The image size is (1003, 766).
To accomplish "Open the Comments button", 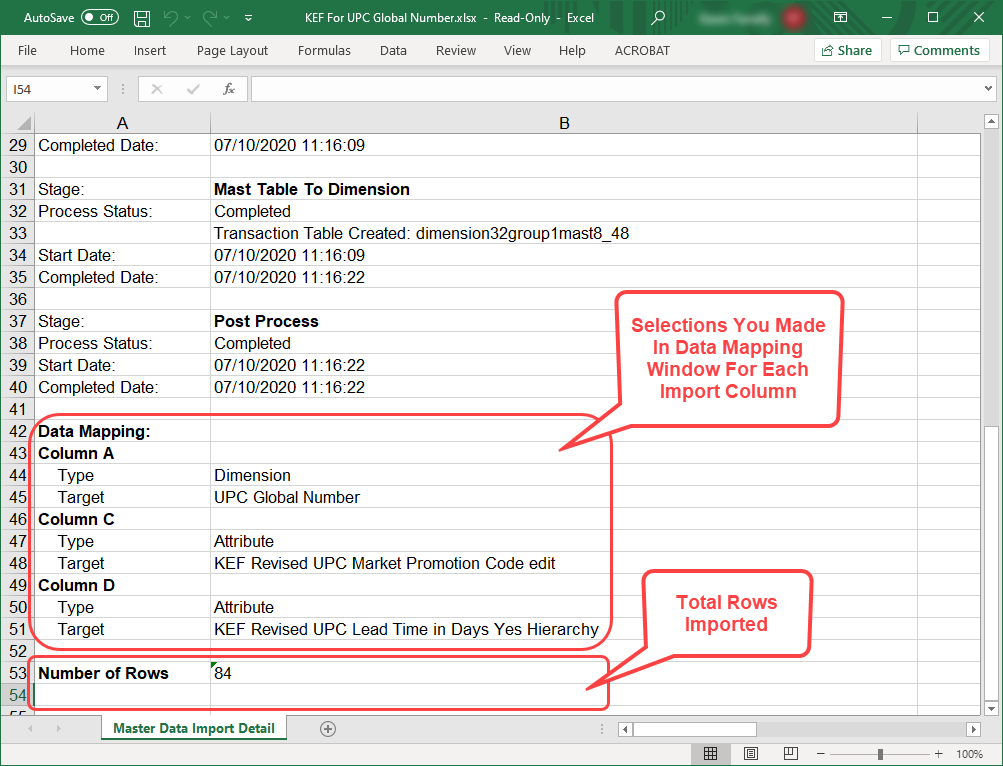I will click(x=937, y=51).
